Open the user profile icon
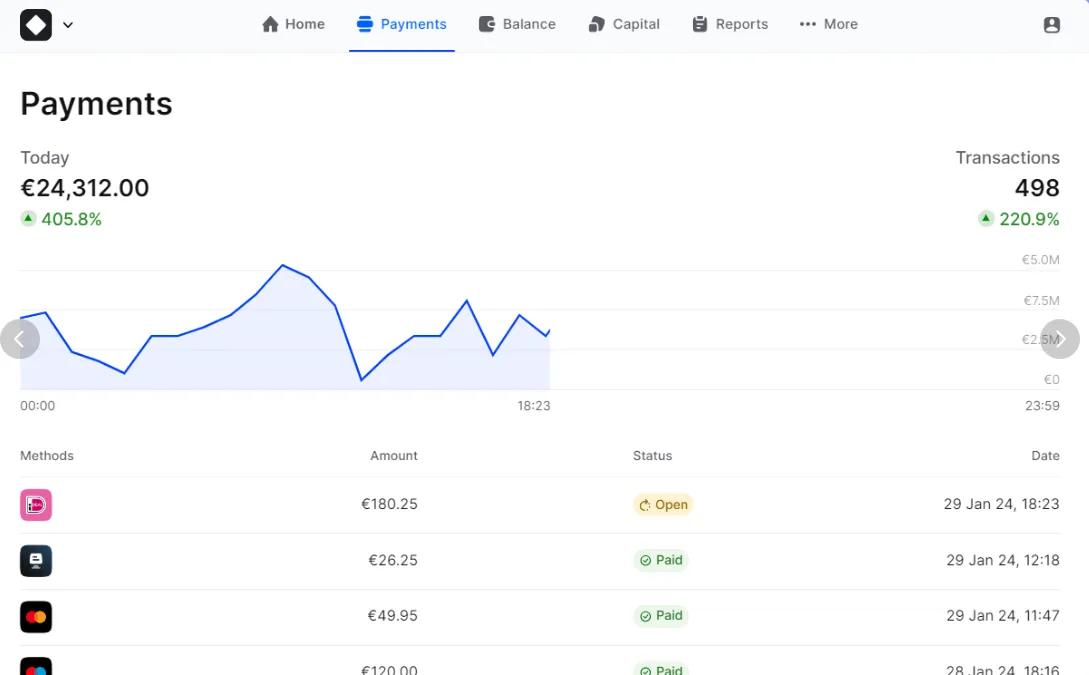This screenshot has width=1089, height=675. pos(1051,25)
